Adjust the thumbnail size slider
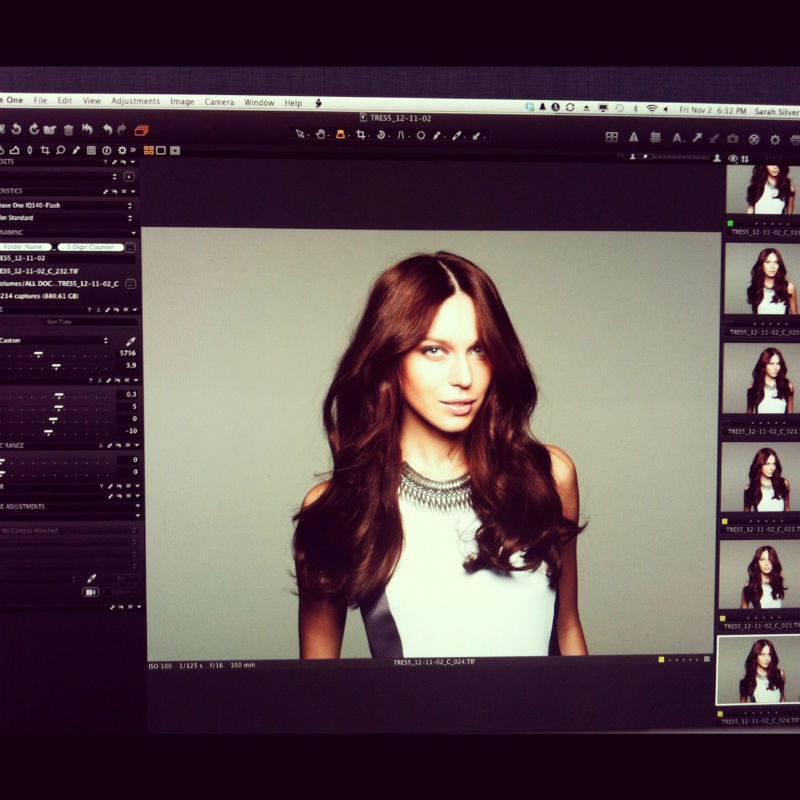This screenshot has height=800, width=800. [x=674, y=157]
